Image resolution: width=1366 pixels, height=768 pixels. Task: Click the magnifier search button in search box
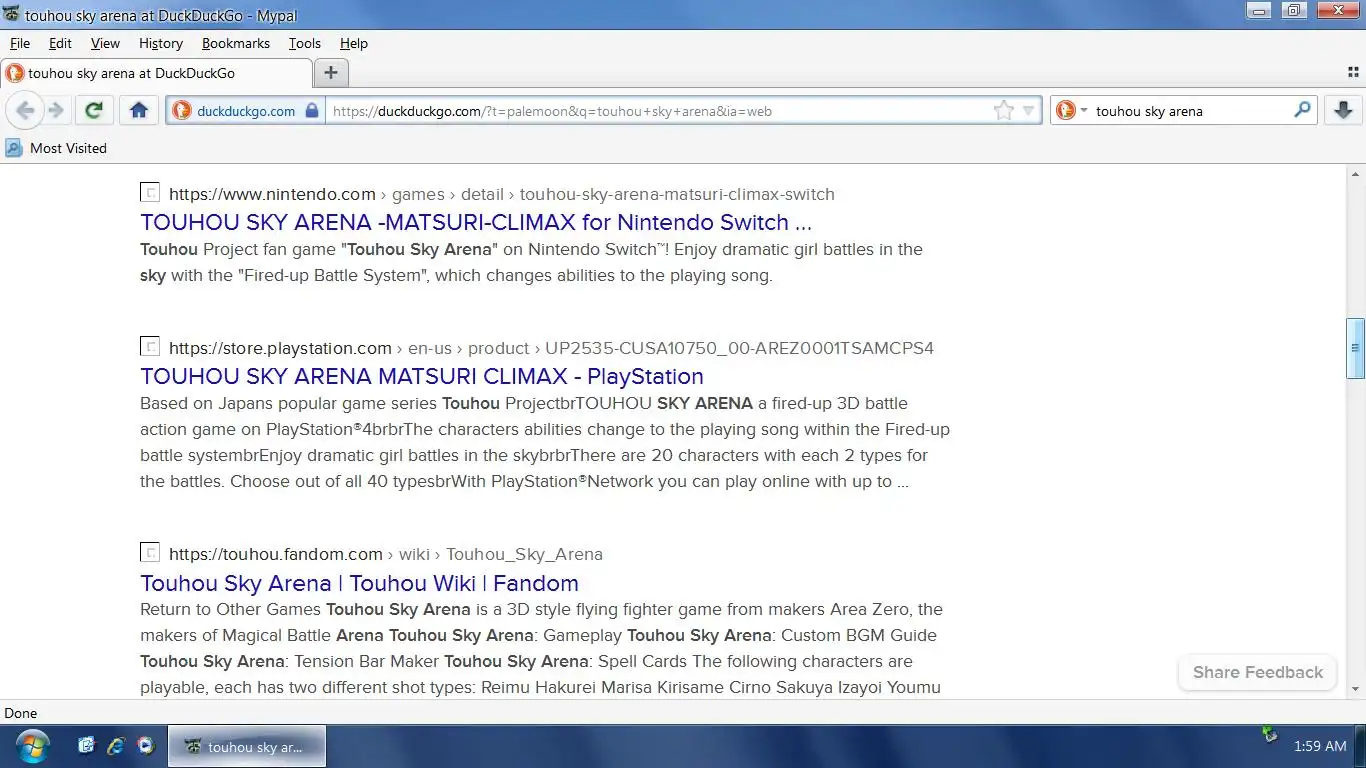click(1302, 110)
